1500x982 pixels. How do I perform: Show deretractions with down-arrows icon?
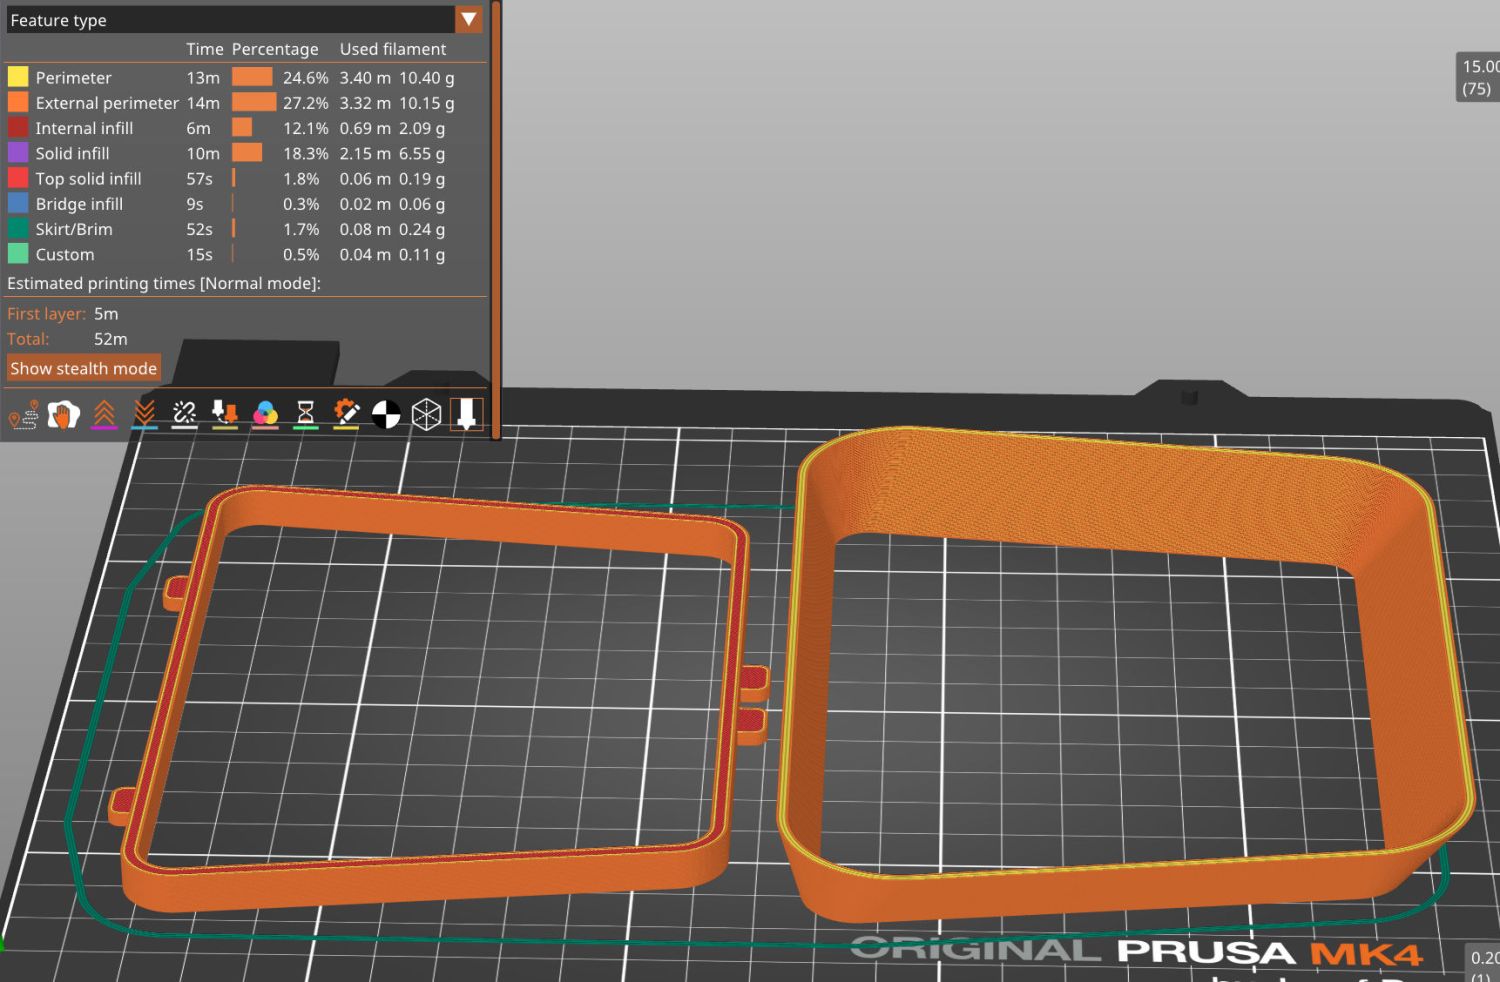tap(144, 414)
